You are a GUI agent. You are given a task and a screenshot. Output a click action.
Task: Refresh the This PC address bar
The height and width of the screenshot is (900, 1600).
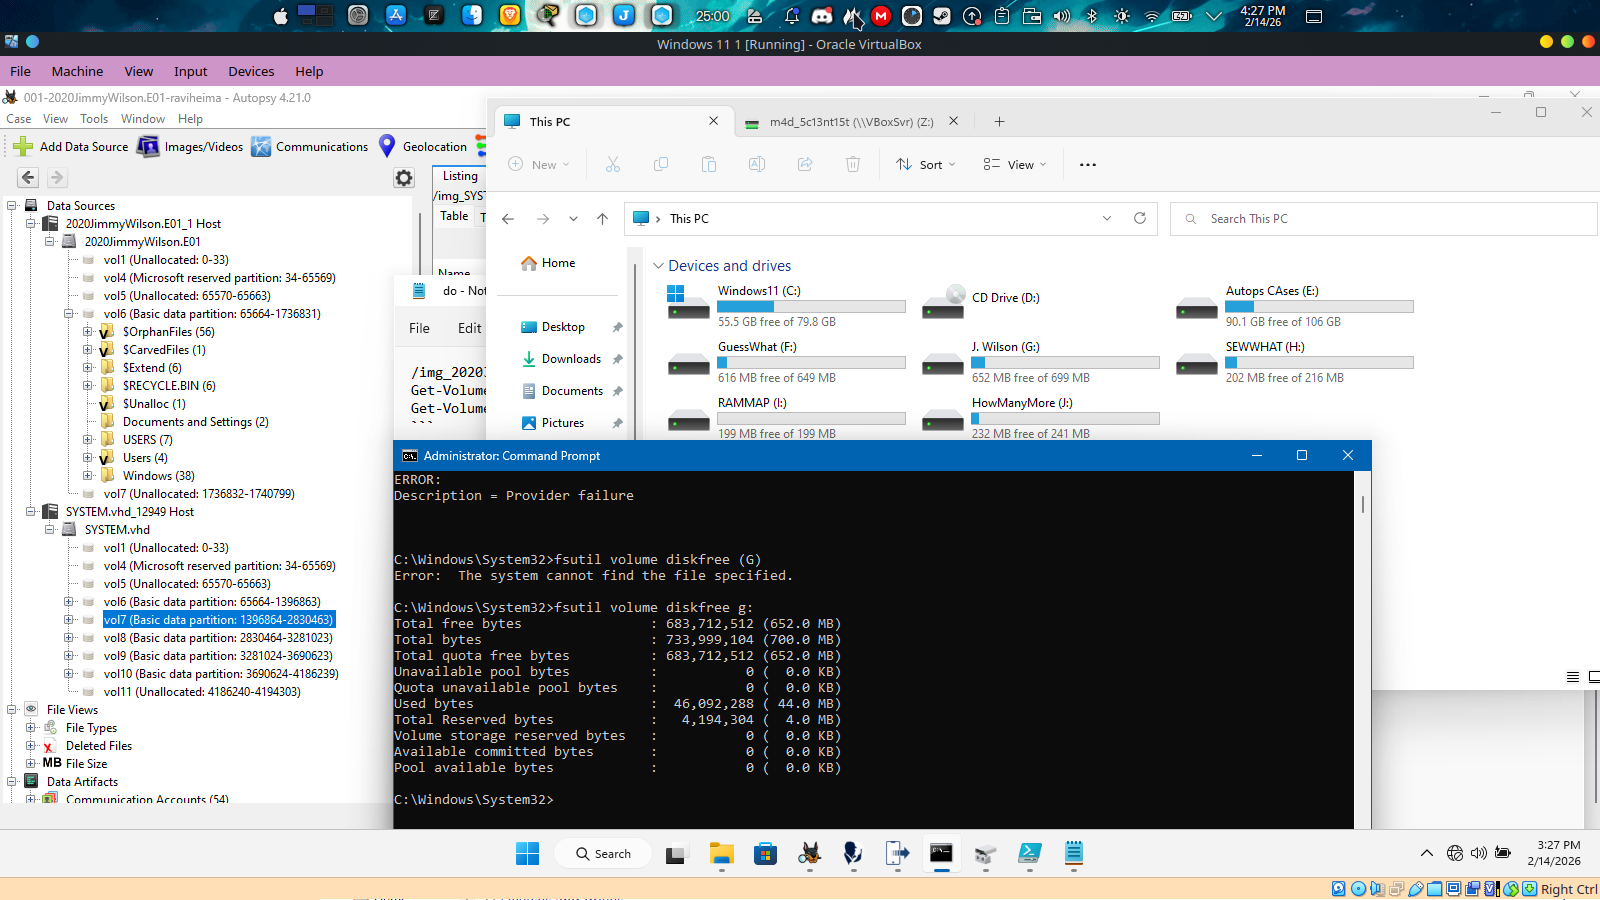coord(1139,218)
